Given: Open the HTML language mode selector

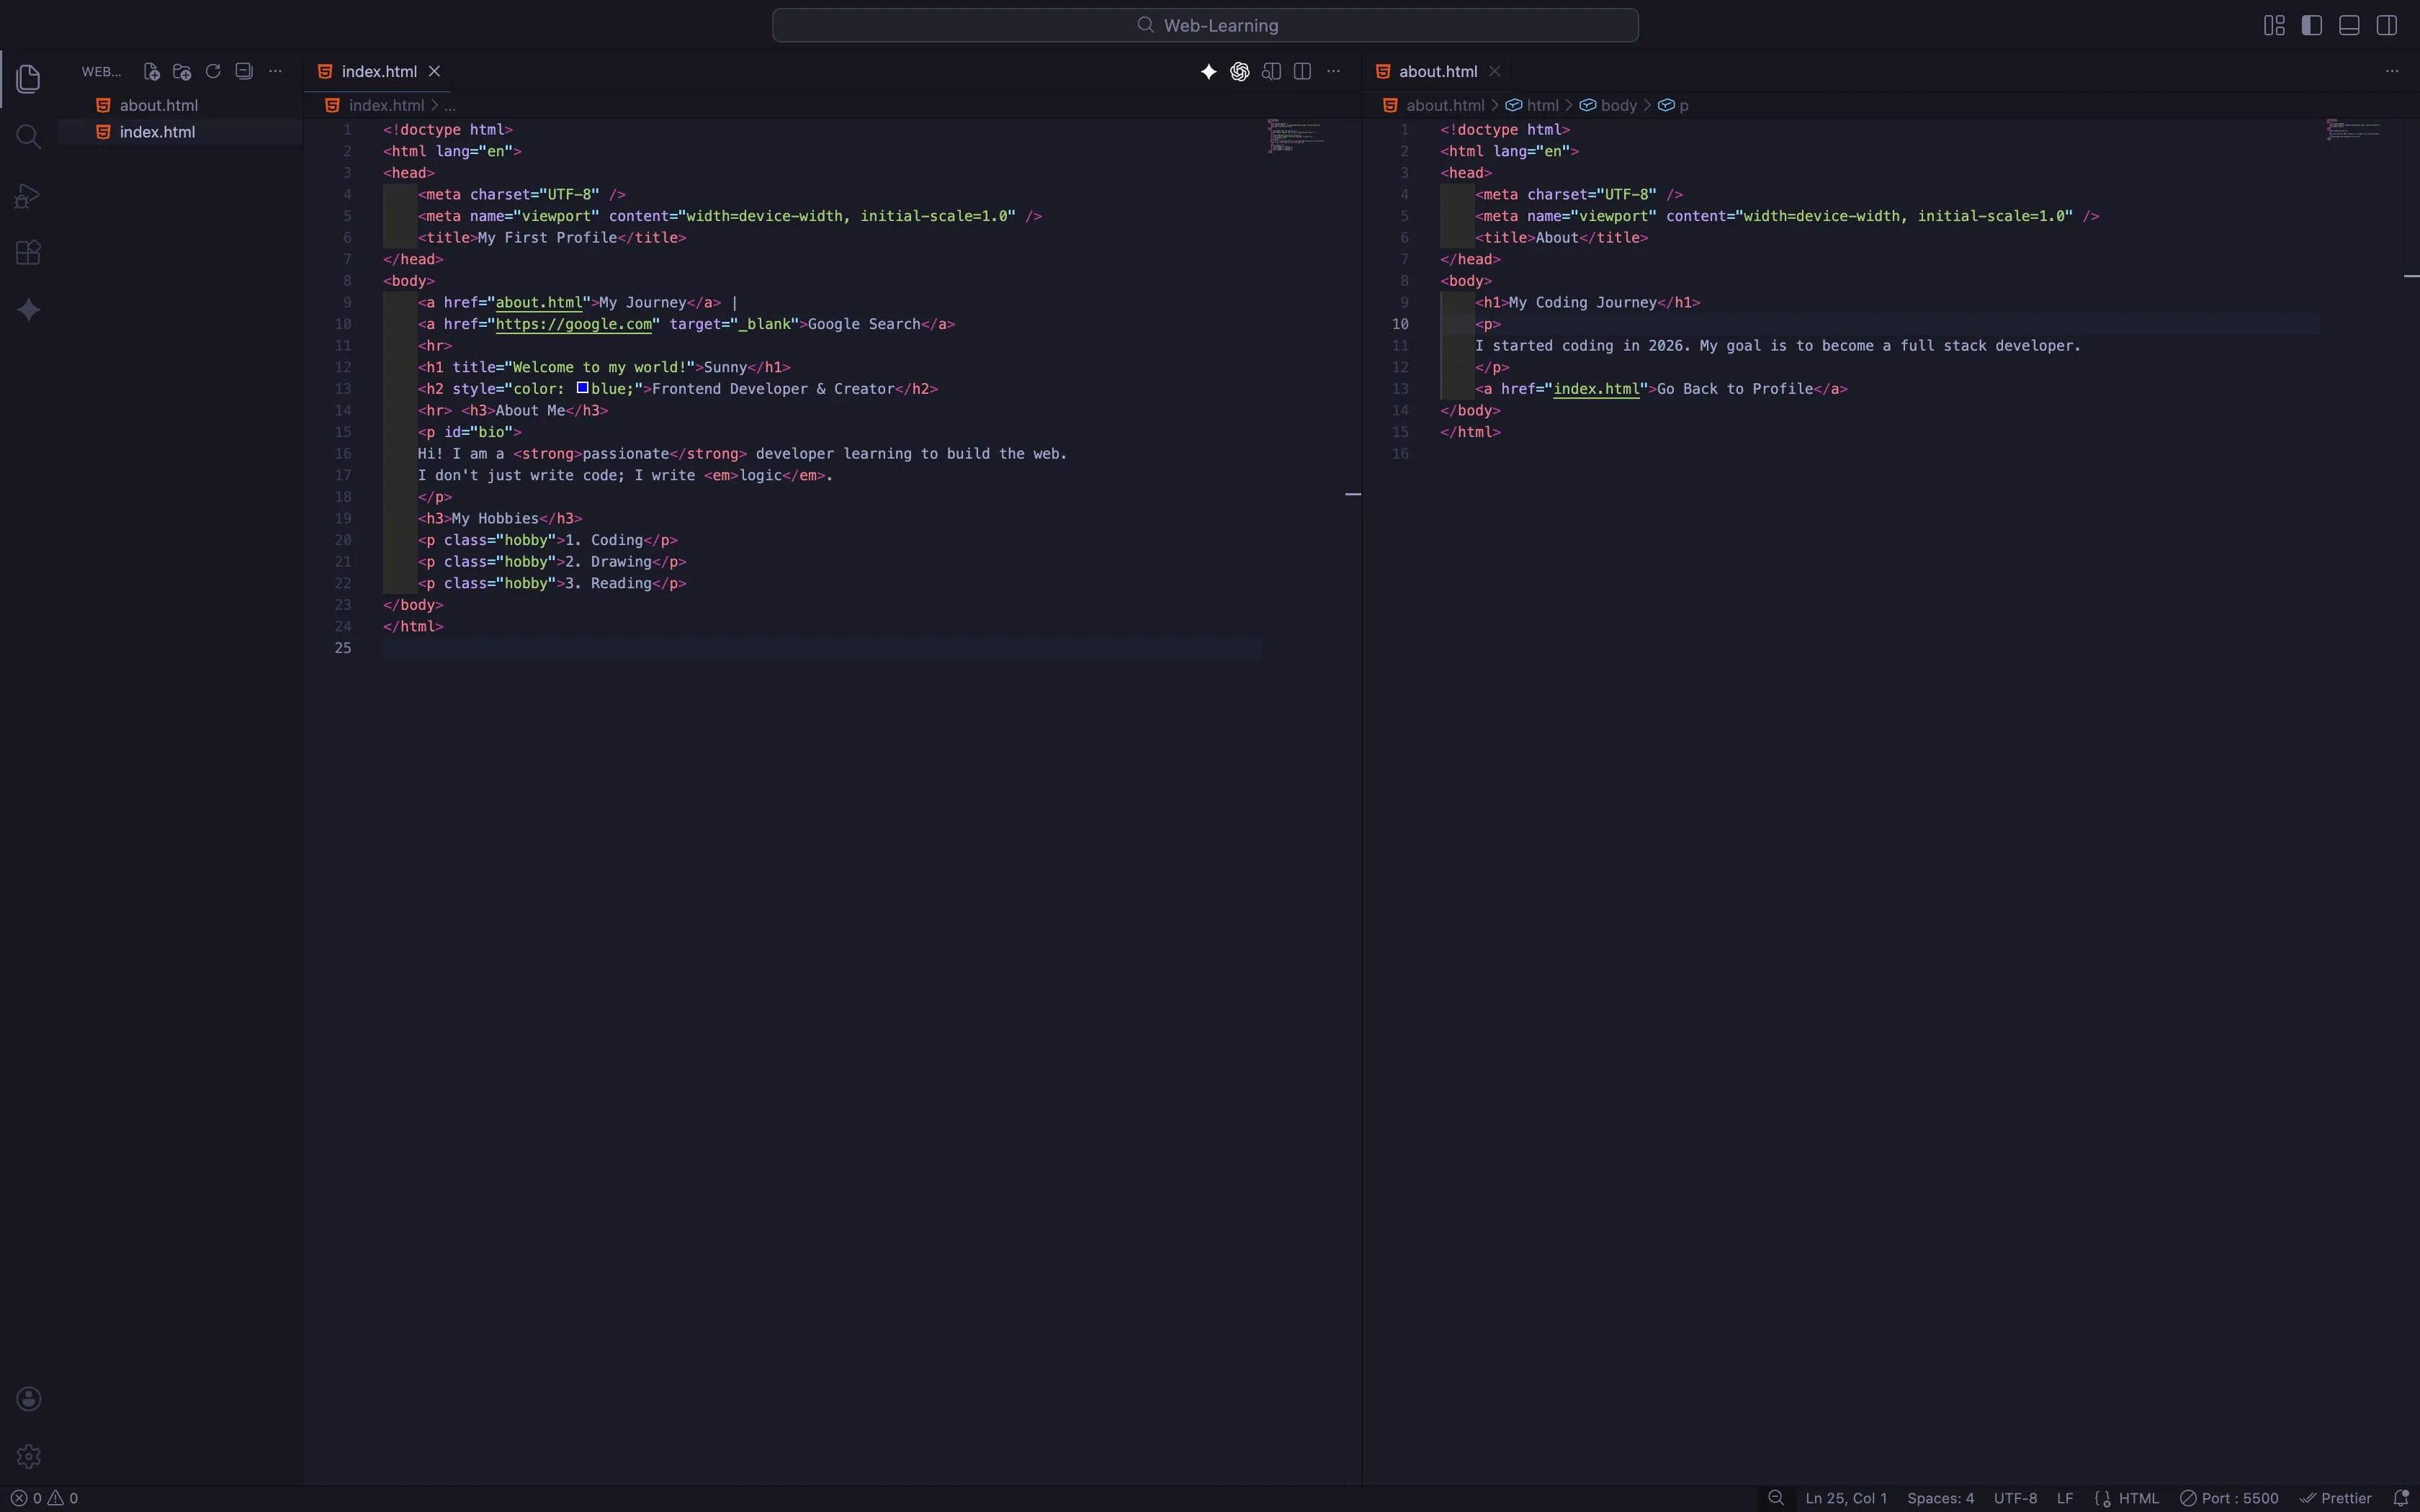Looking at the screenshot, I should [x=2138, y=1498].
